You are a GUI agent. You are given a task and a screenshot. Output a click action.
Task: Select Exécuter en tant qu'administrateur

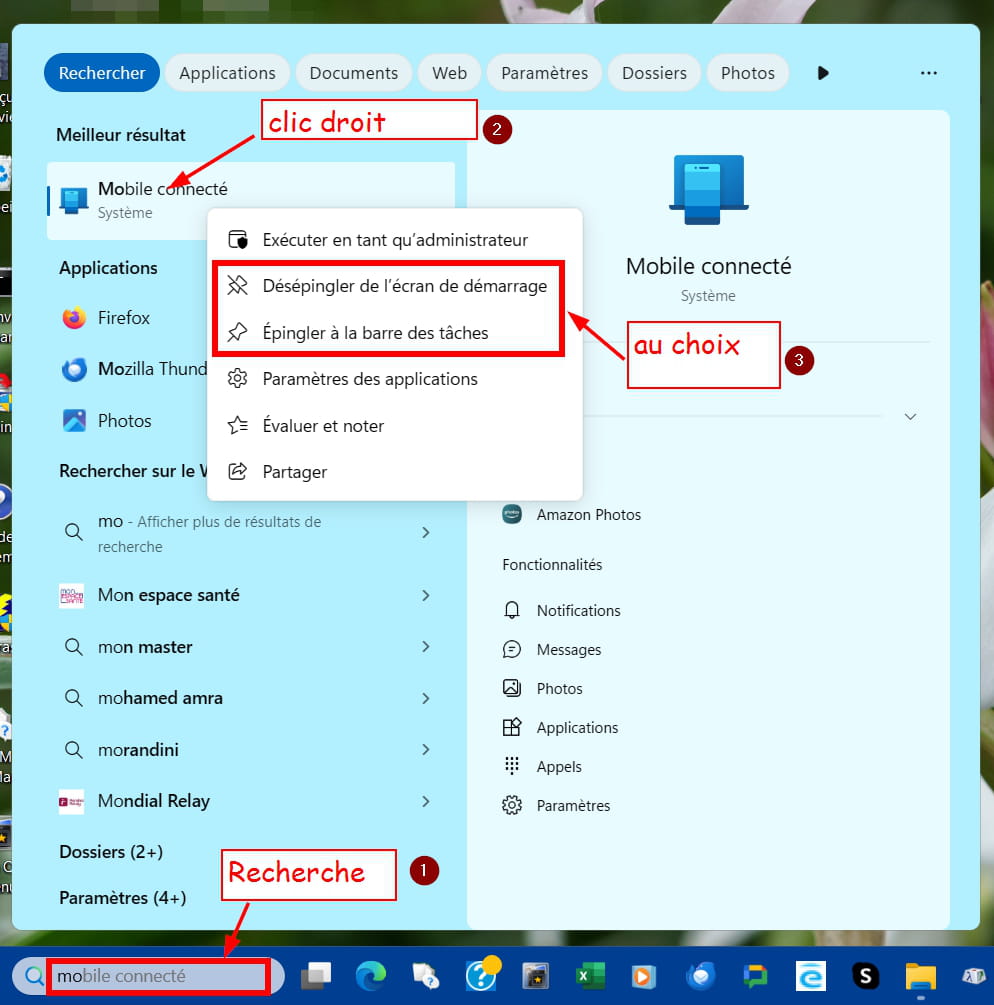pyautogui.click(x=394, y=240)
